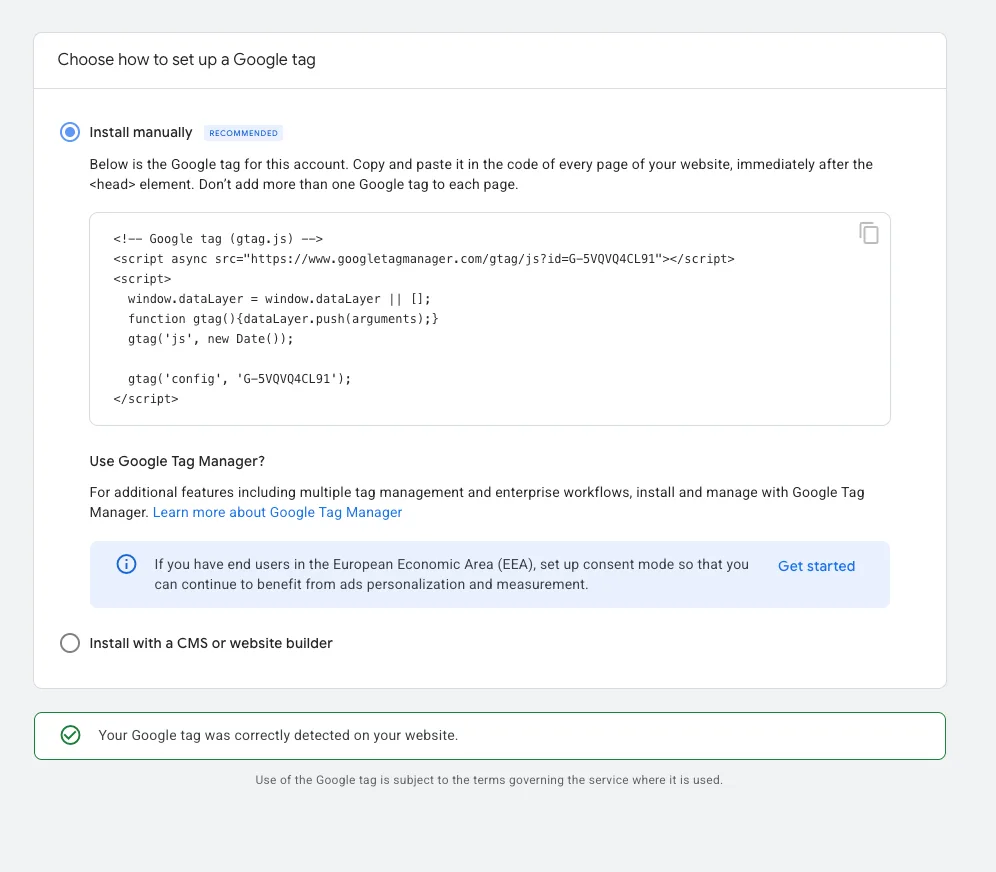Click the 'For additional features' paragraph text

pos(476,502)
